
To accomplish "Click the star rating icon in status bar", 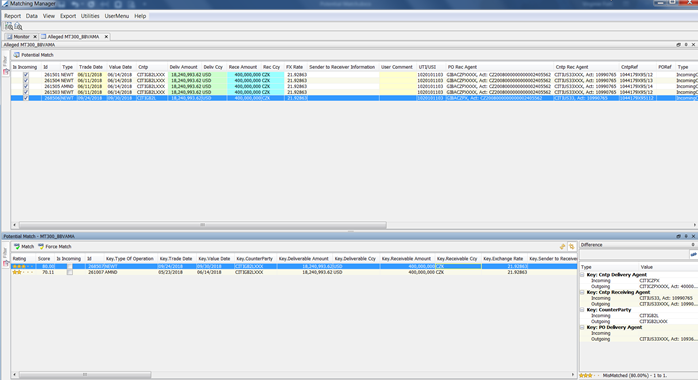I will [x=589, y=376].
